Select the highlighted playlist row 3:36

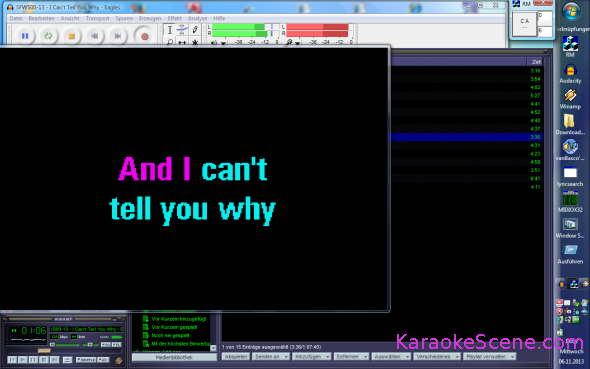point(467,137)
